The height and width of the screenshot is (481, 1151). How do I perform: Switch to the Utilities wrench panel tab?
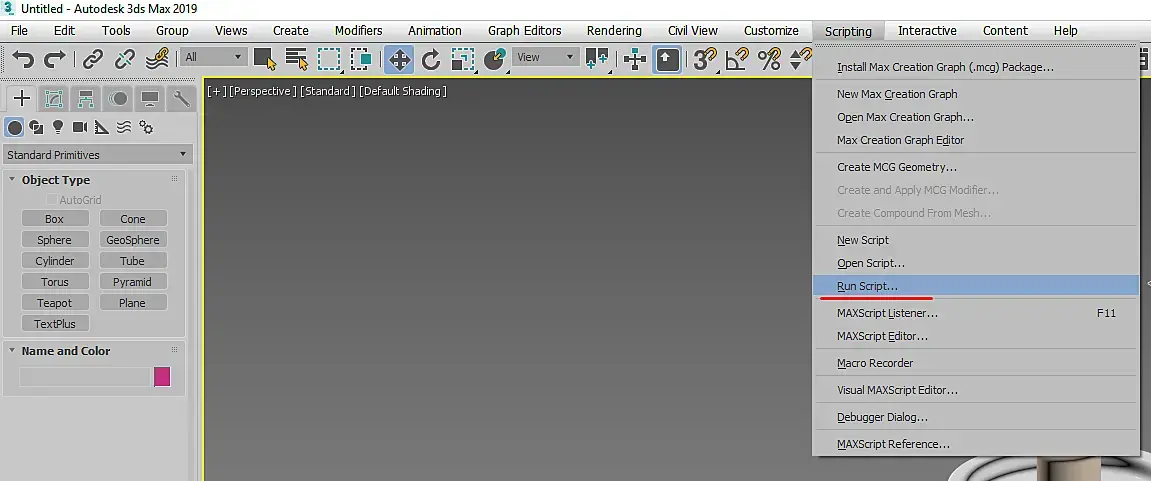pos(181,98)
